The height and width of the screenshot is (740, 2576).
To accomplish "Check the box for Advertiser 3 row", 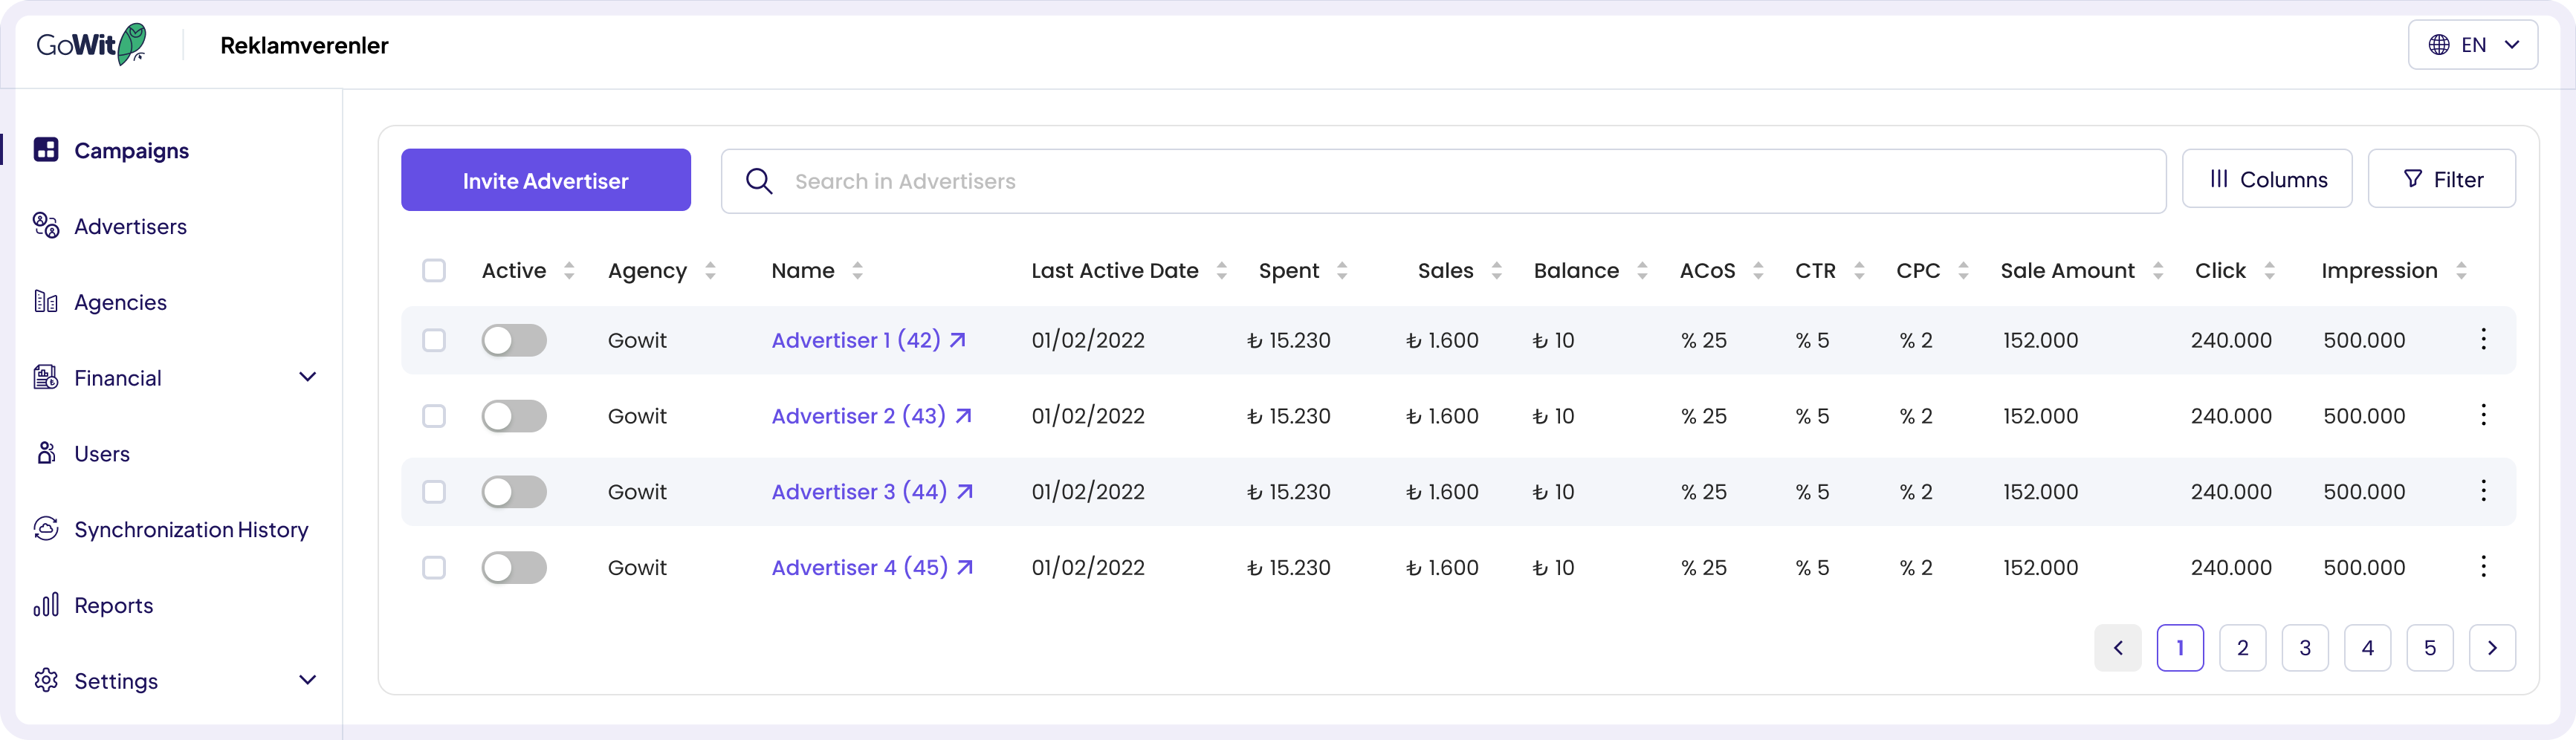I will (x=434, y=492).
